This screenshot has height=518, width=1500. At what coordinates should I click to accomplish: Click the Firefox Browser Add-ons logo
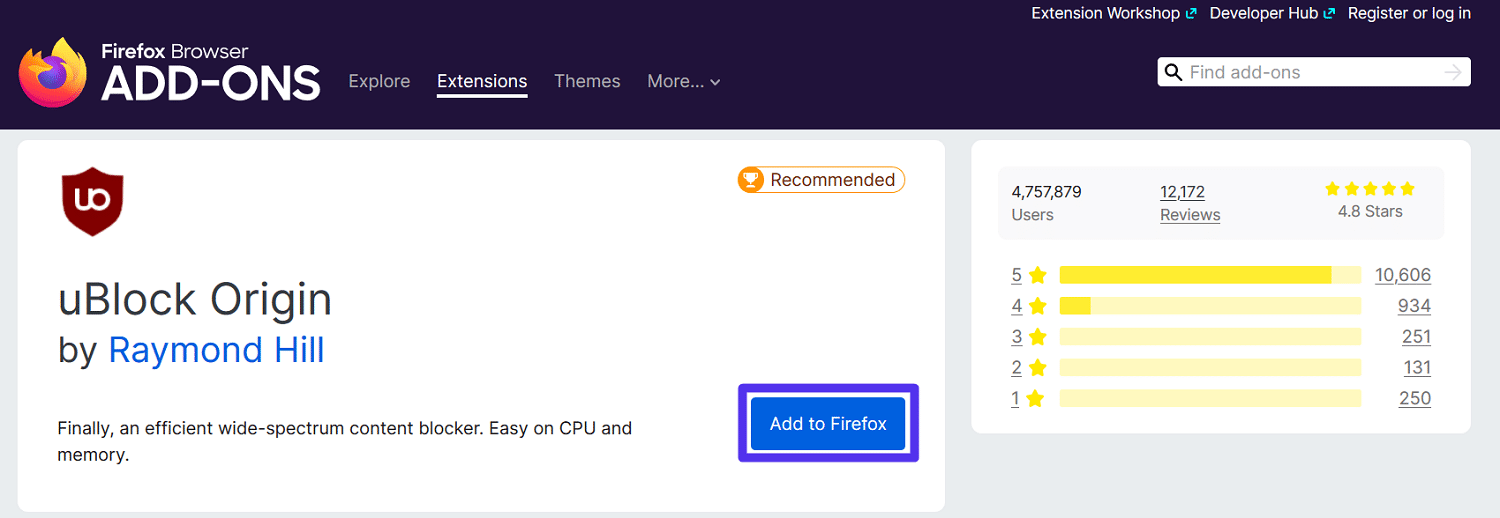pos(170,73)
